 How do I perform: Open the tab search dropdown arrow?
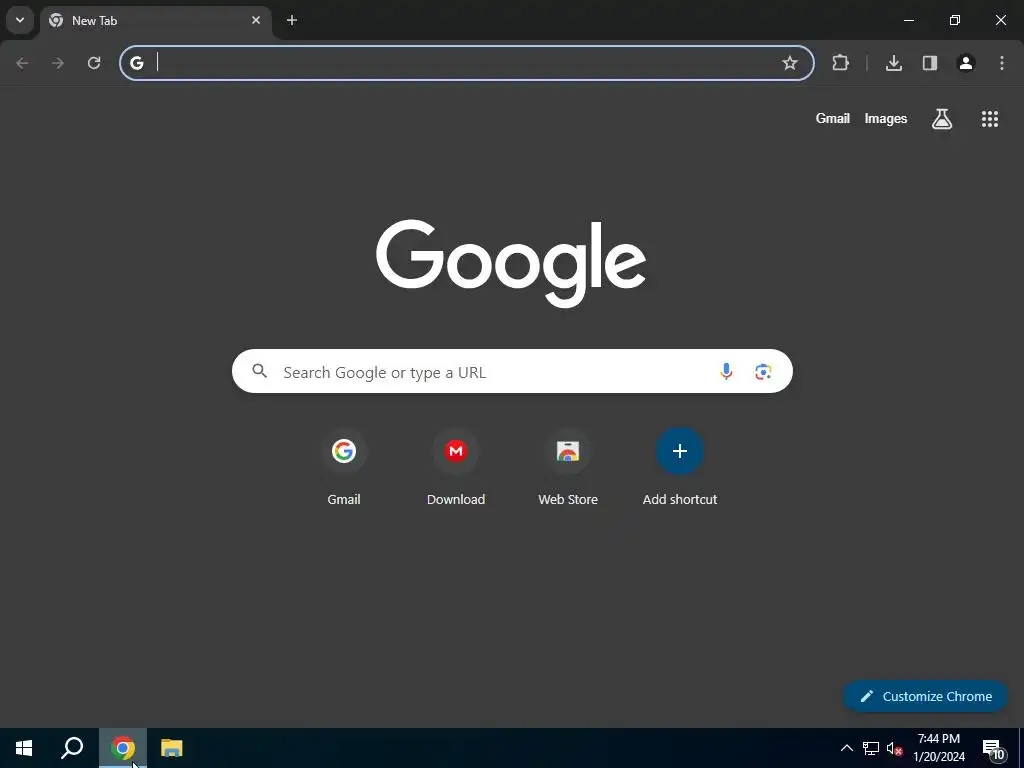coord(20,20)
